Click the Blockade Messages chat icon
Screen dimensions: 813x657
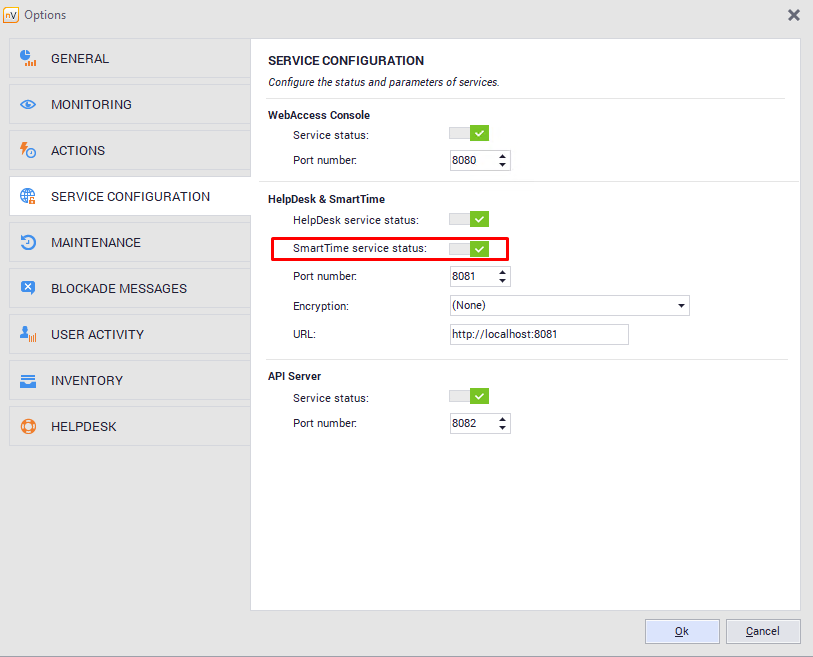(x=28, y=289)
